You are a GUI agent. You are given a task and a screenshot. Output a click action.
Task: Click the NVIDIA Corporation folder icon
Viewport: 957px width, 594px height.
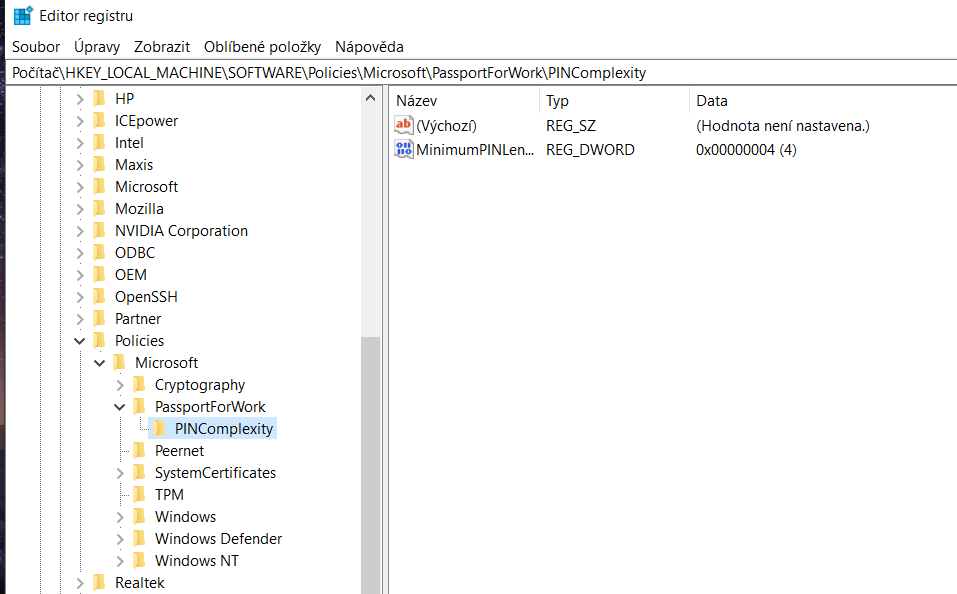click(x=99, y=231)
